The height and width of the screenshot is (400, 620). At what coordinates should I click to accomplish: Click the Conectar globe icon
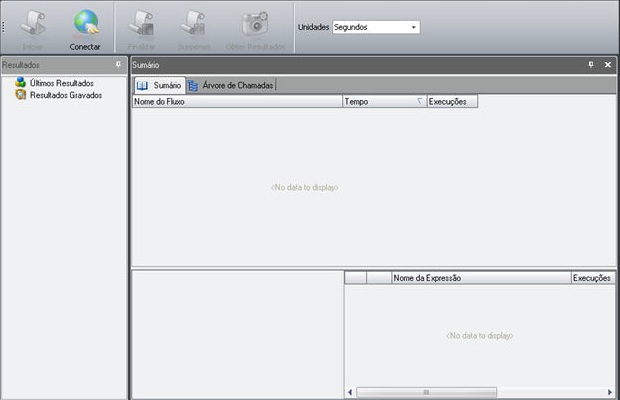tap(85, 22)
